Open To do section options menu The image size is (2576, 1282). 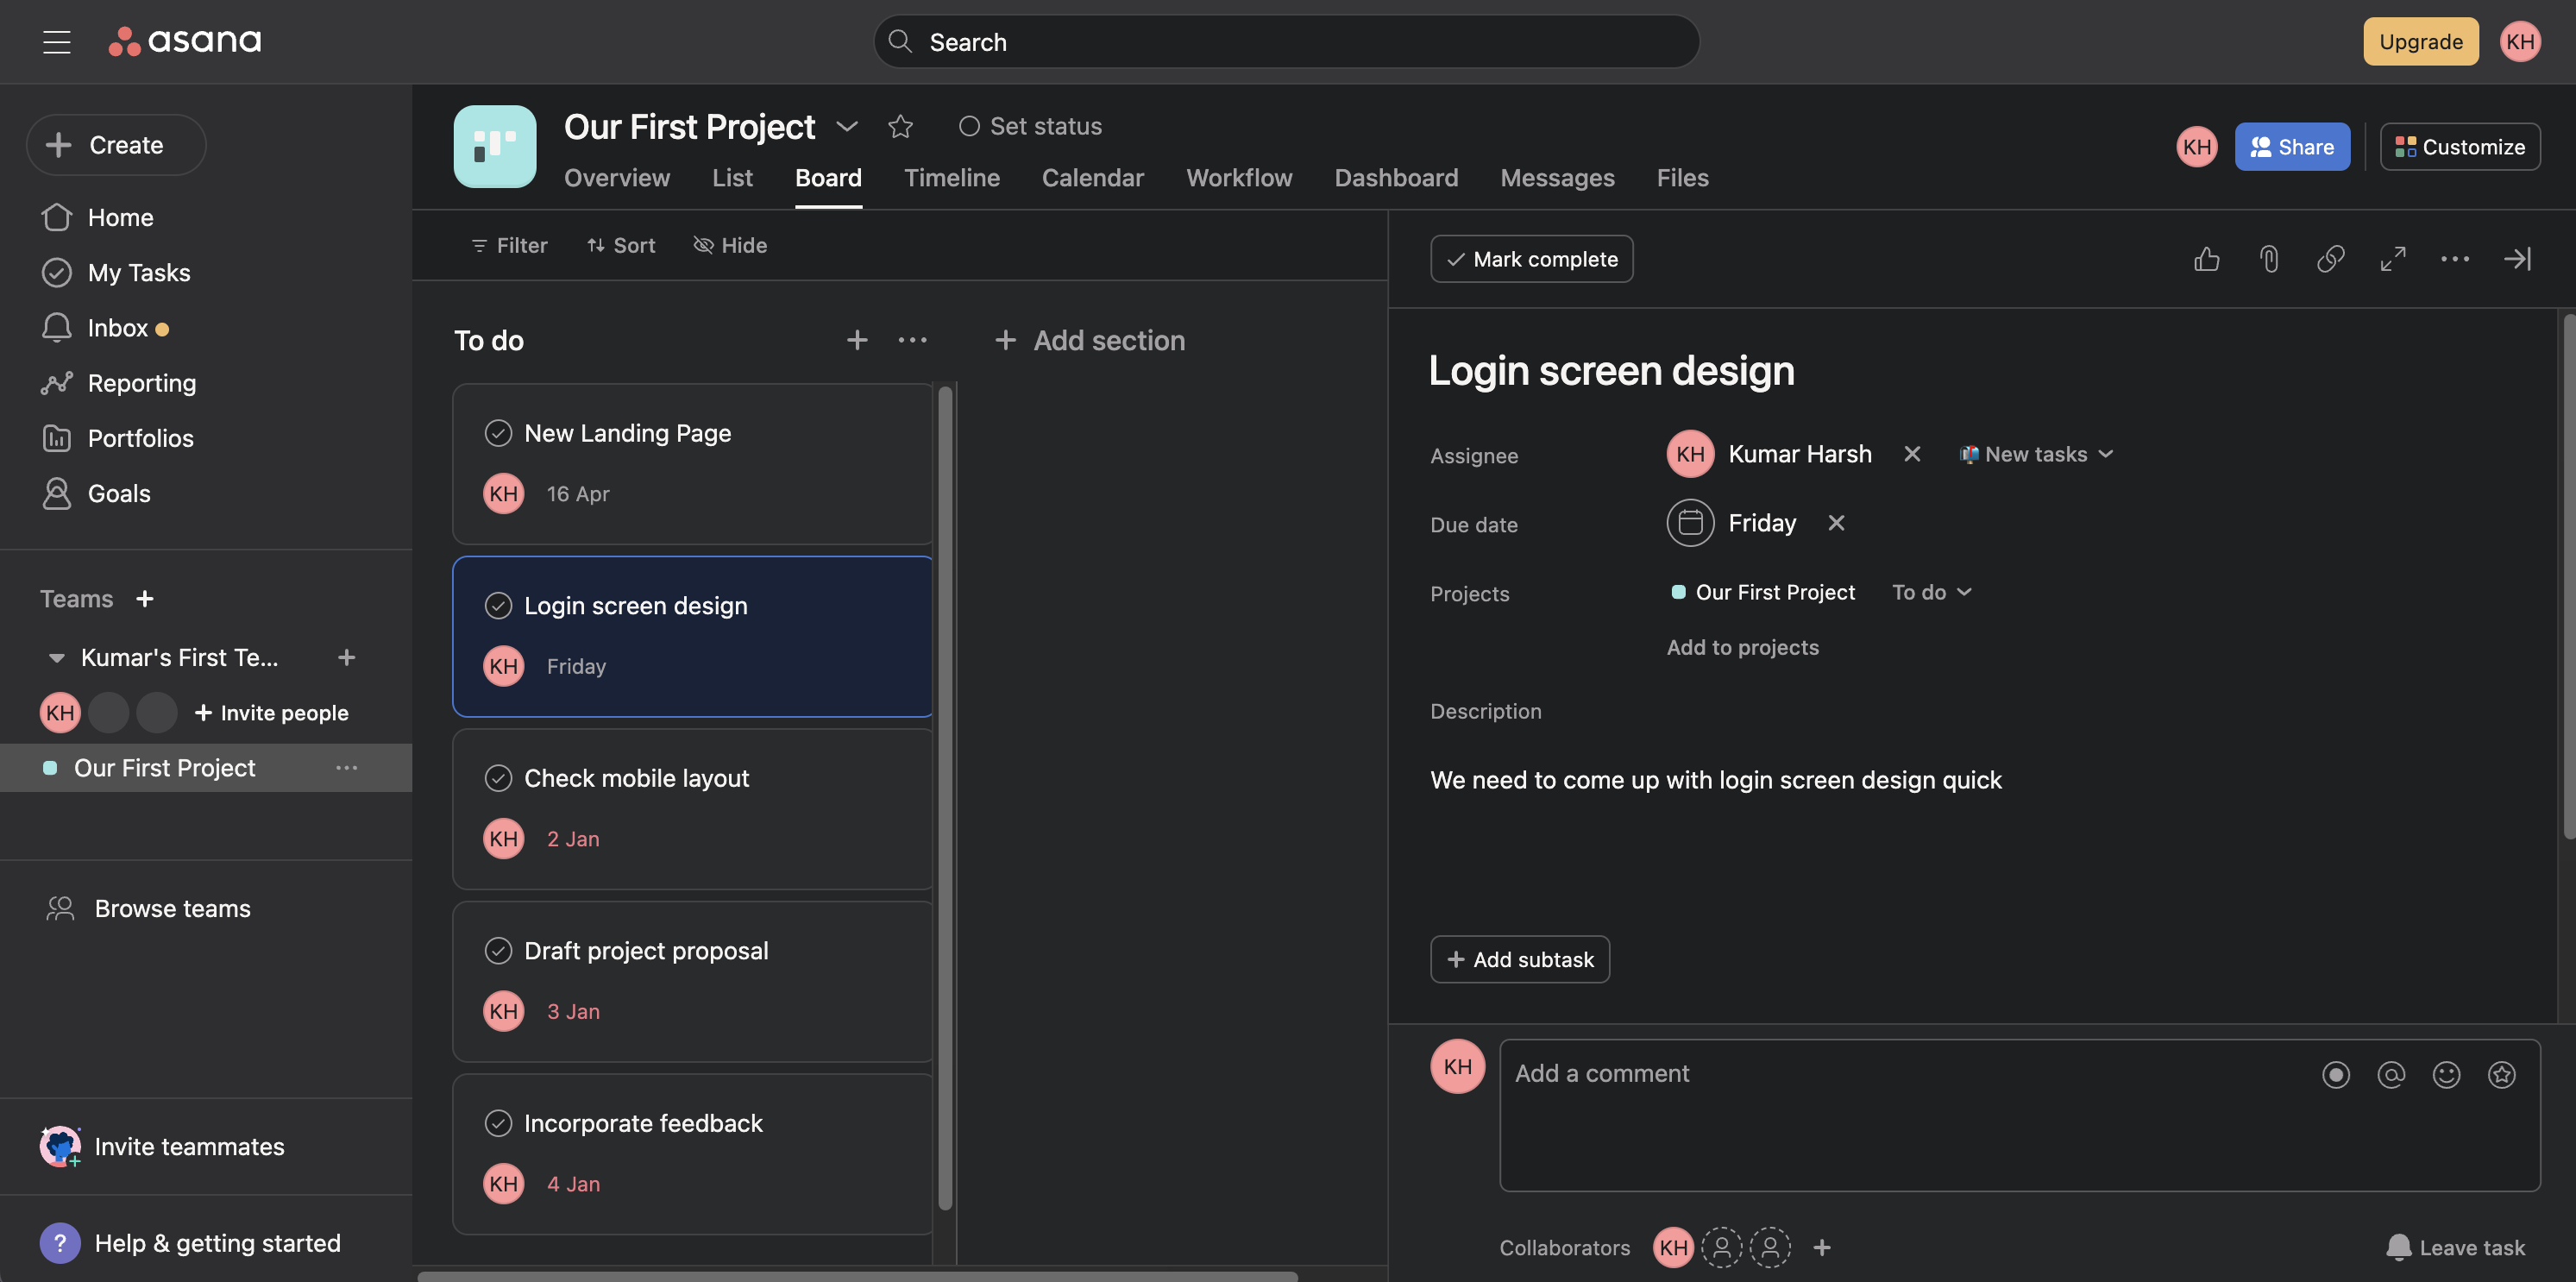(x=912, y=340)
